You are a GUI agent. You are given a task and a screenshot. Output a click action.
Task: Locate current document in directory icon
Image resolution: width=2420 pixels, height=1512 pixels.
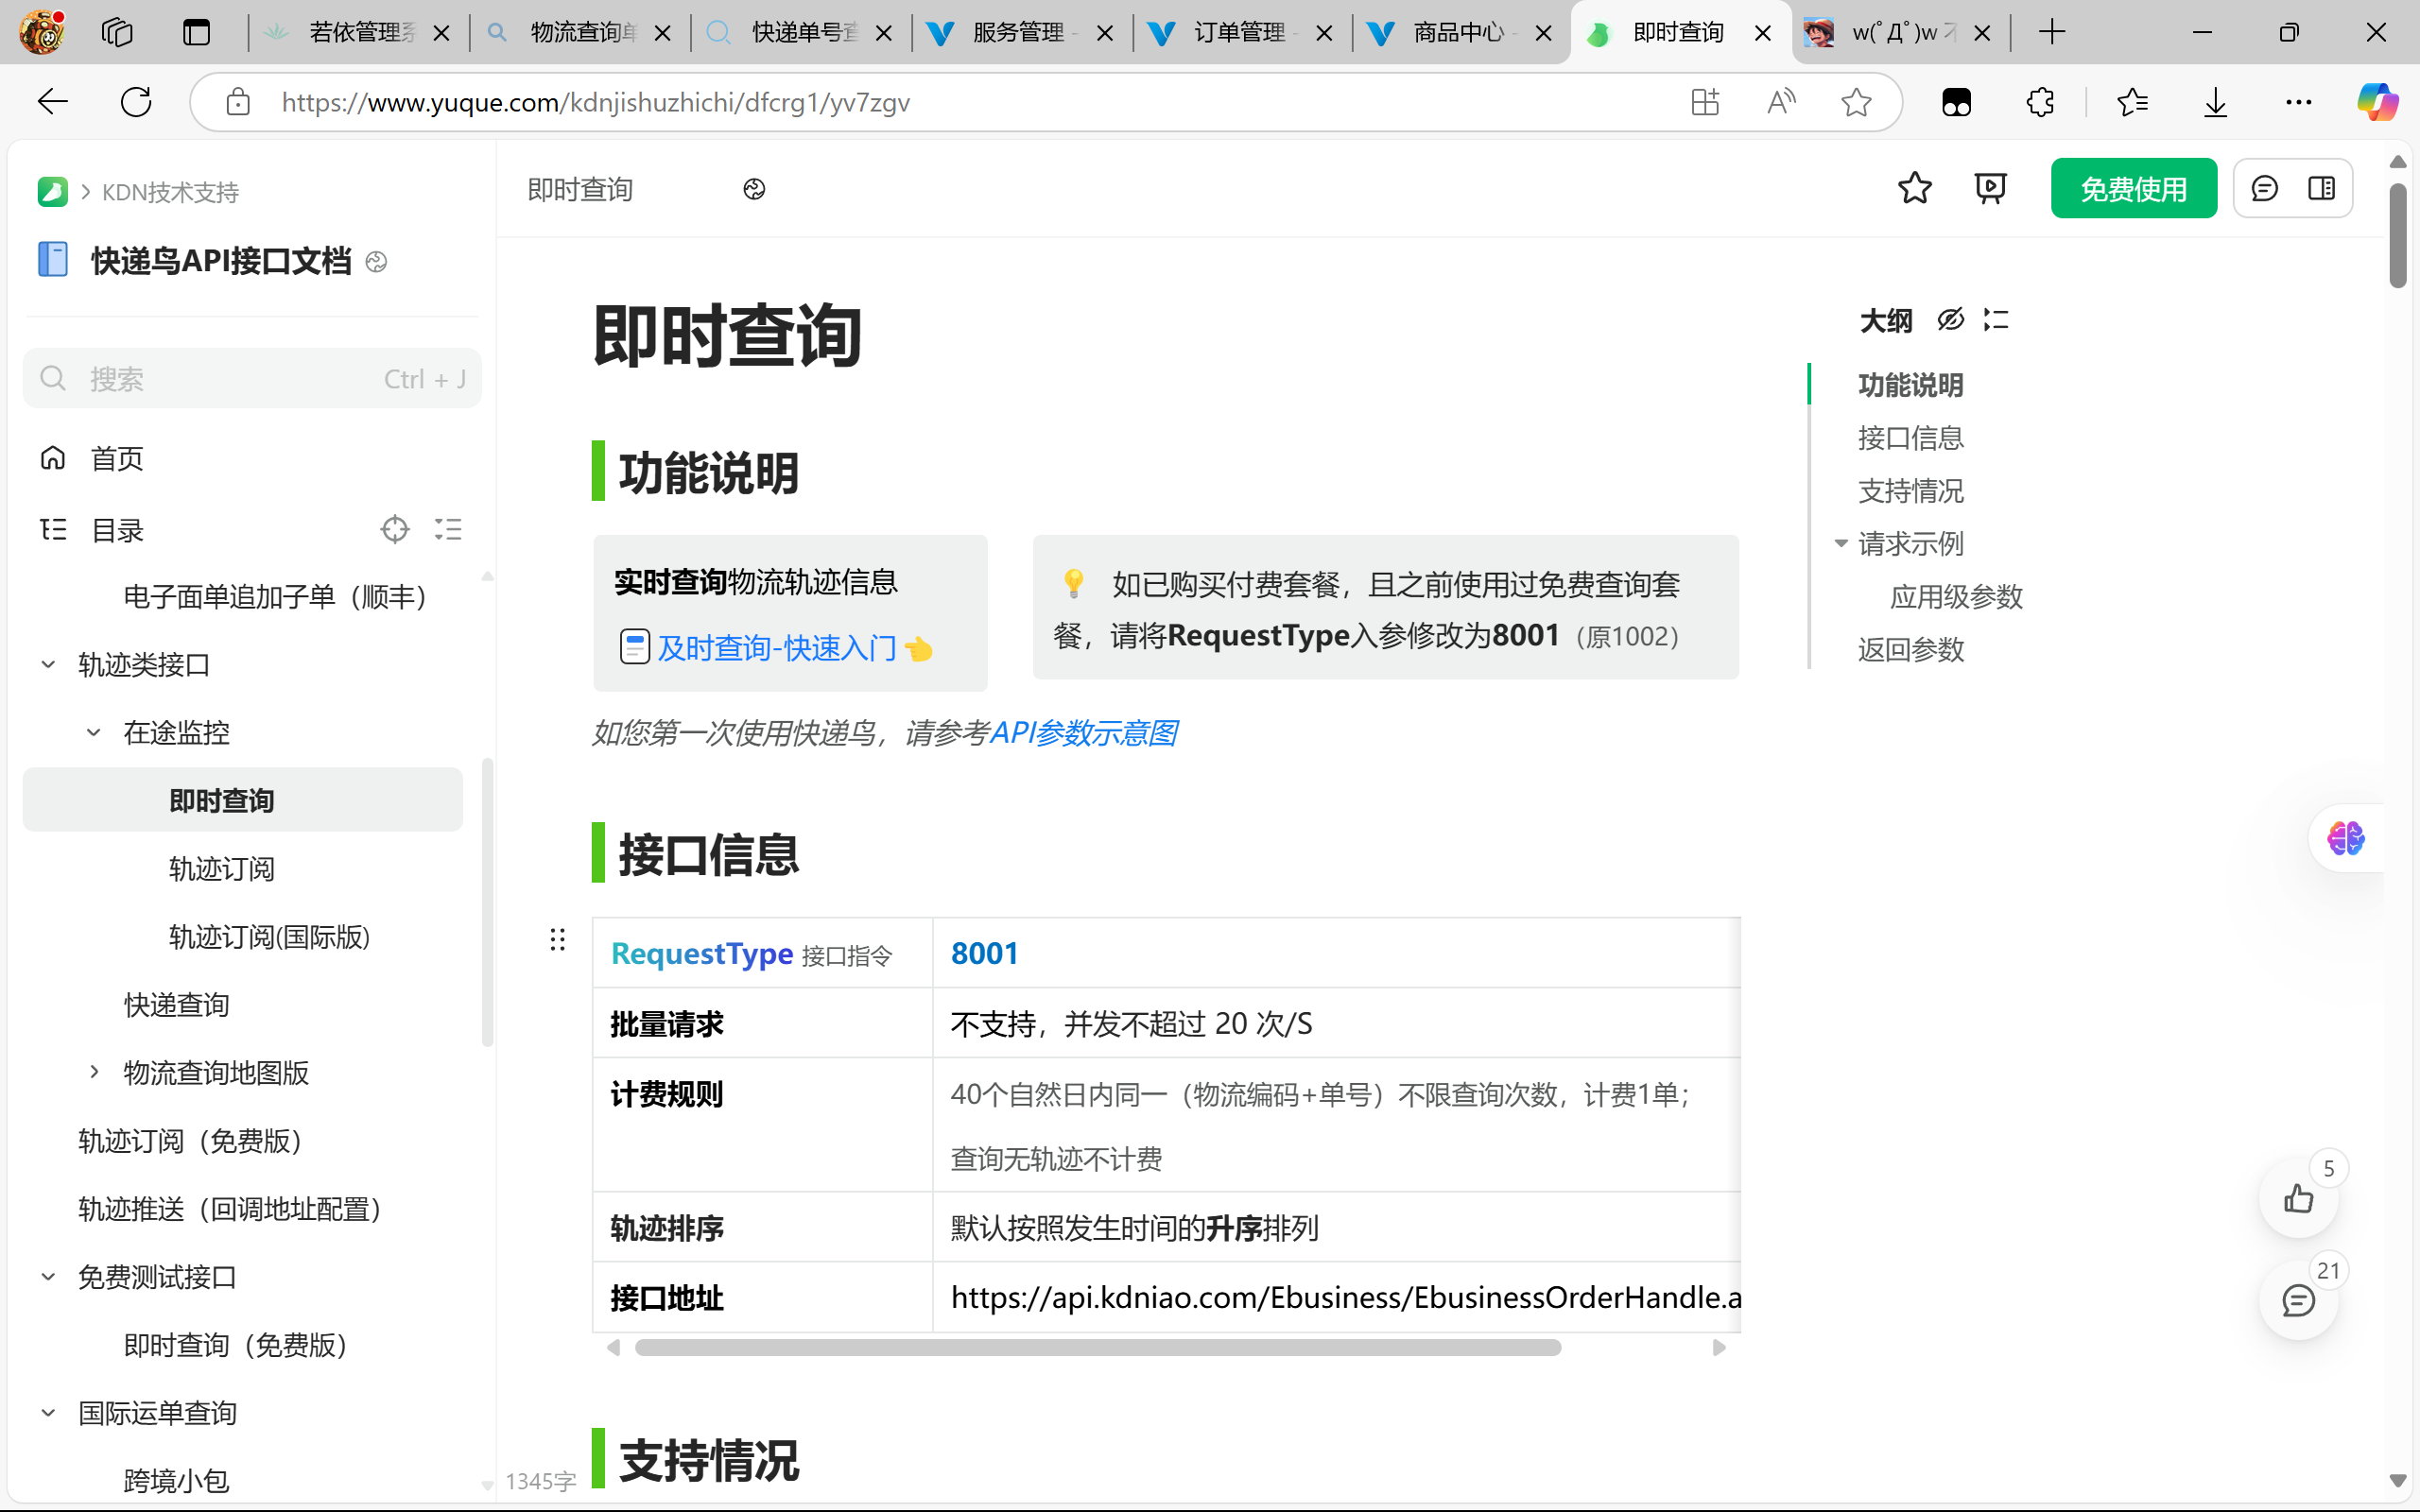pos(395,529)
